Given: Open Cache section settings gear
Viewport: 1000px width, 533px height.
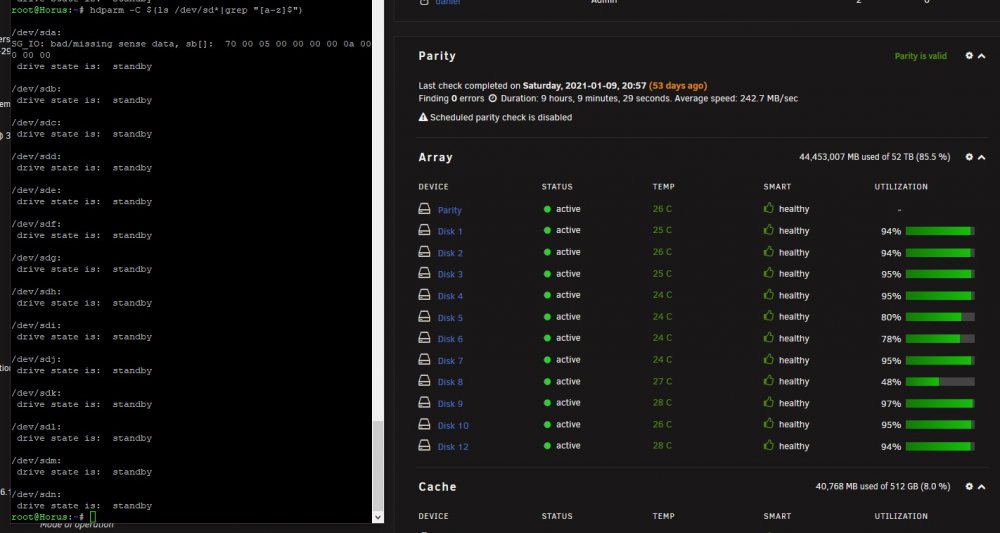Looking at the screenshot, I should pos(969,486).
